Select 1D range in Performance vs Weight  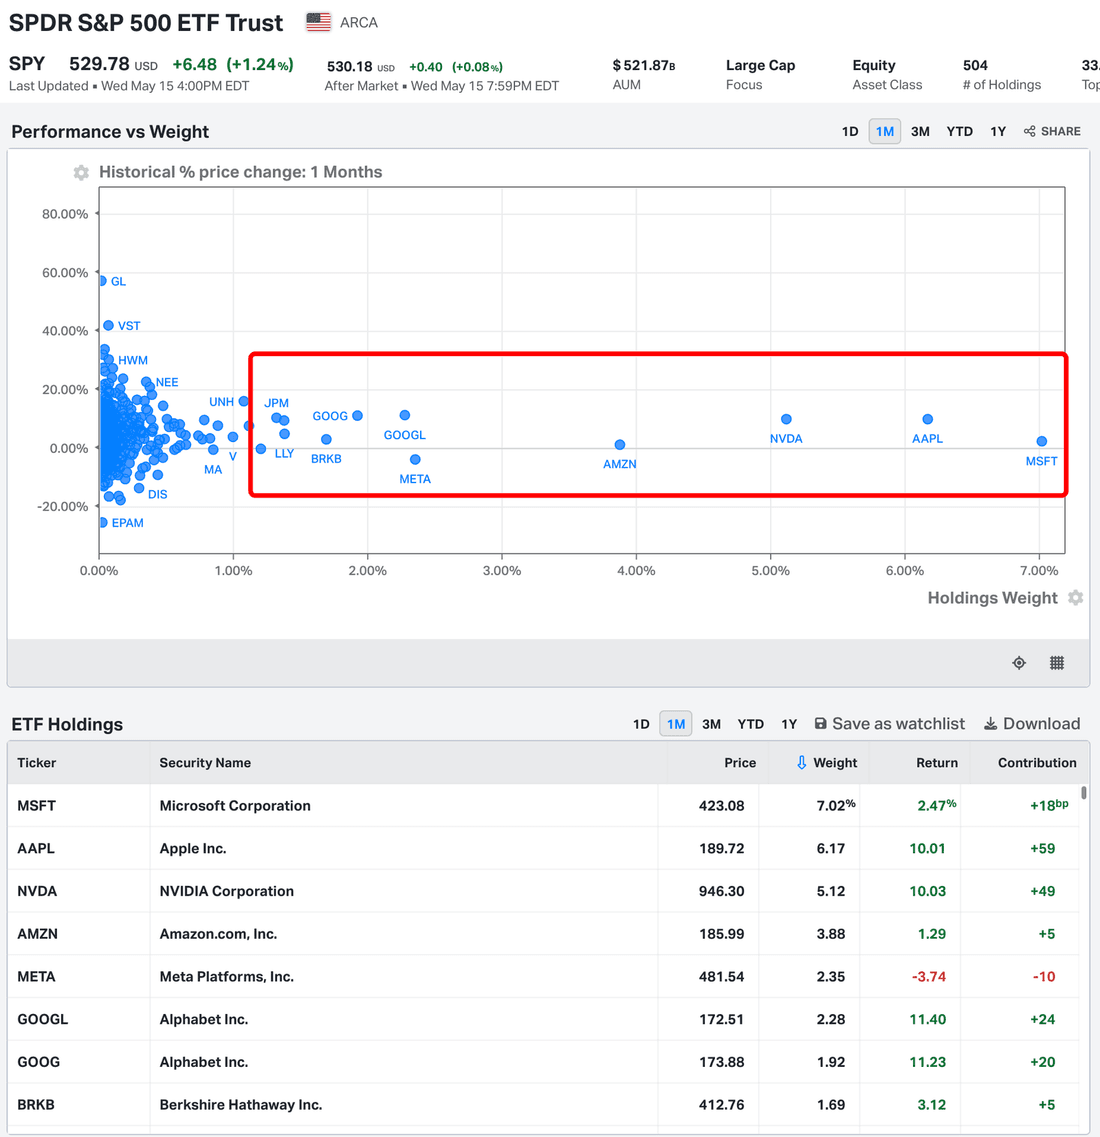(850, 131)
